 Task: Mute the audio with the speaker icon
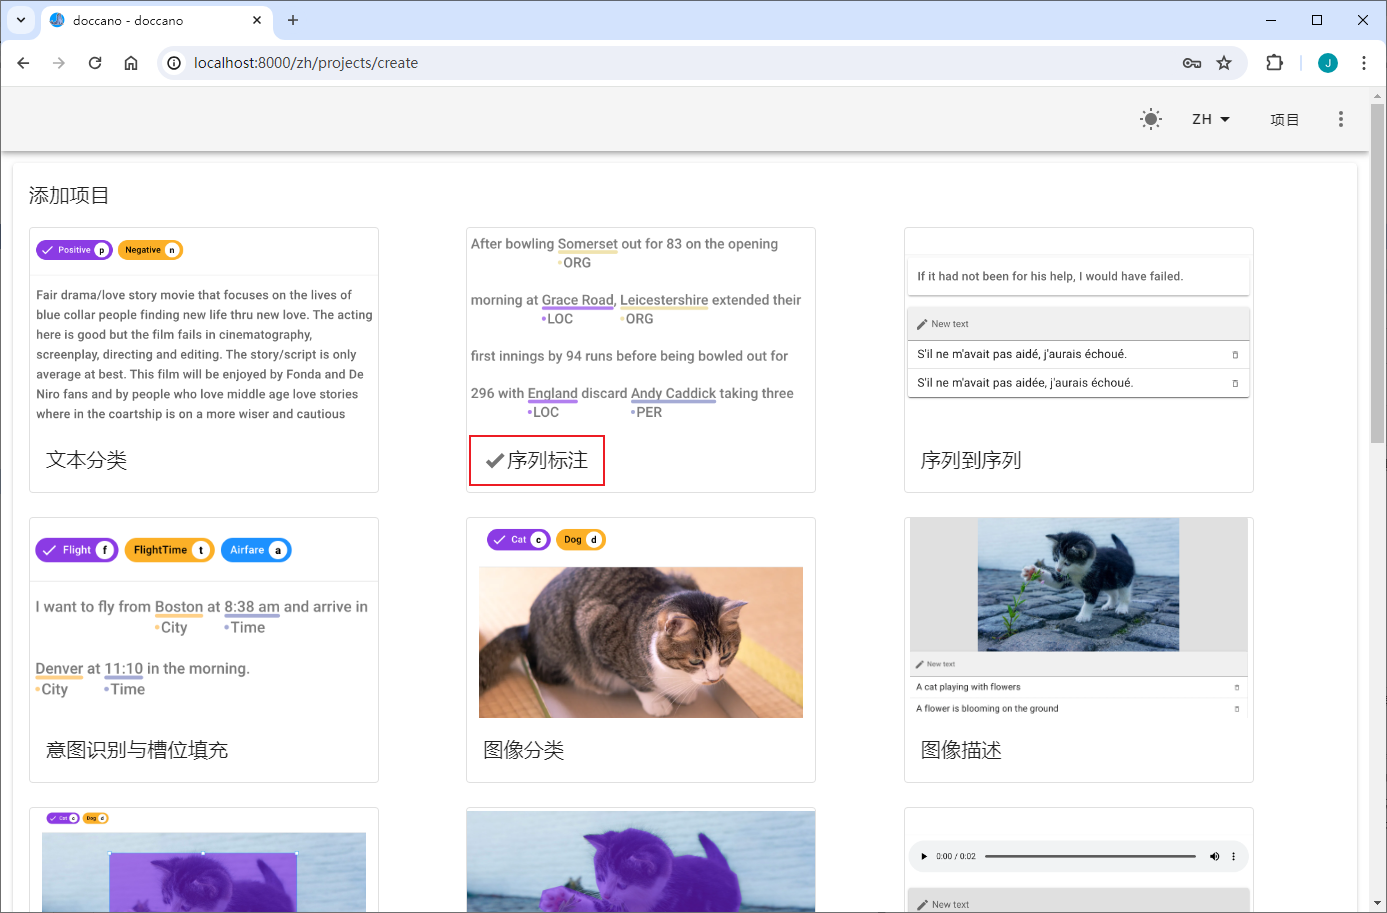pos(1214,856)
